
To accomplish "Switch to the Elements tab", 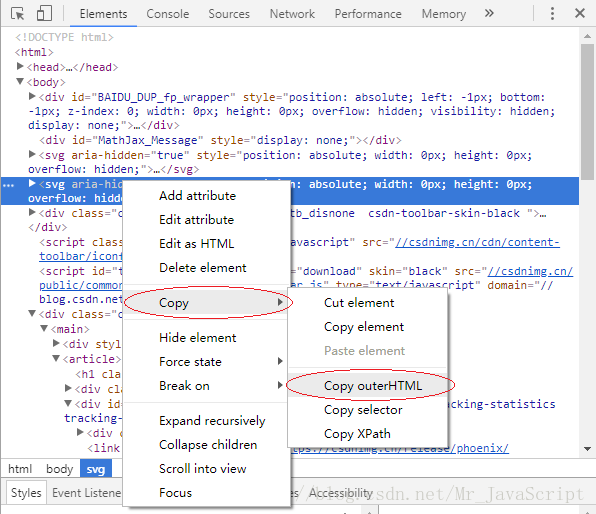I will pos(103,14).
